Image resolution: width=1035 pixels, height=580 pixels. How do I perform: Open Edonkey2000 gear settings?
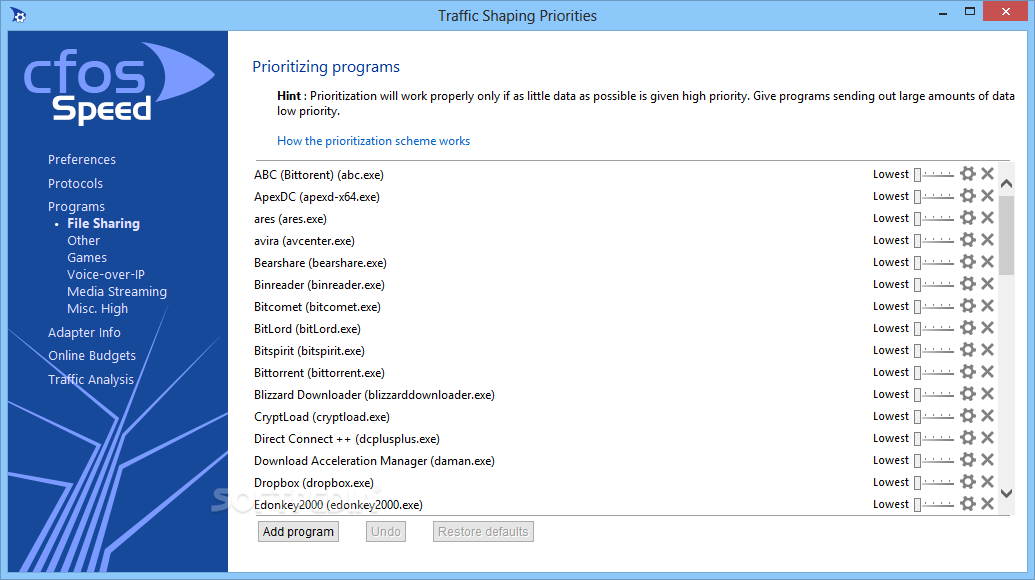tap(968, 503)
